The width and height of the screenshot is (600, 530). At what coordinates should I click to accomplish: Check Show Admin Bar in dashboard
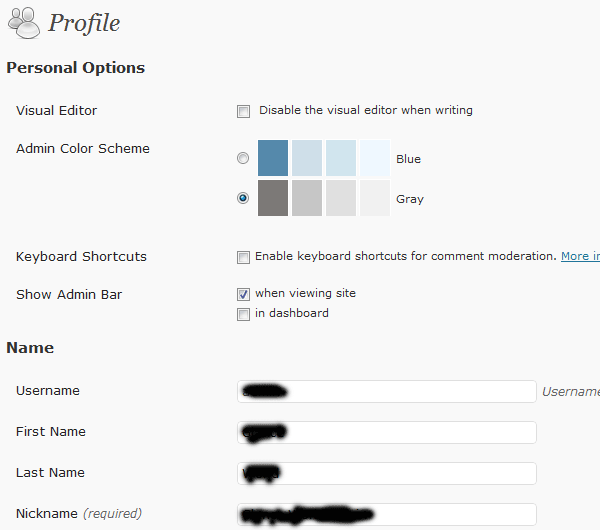click(243, 314)
